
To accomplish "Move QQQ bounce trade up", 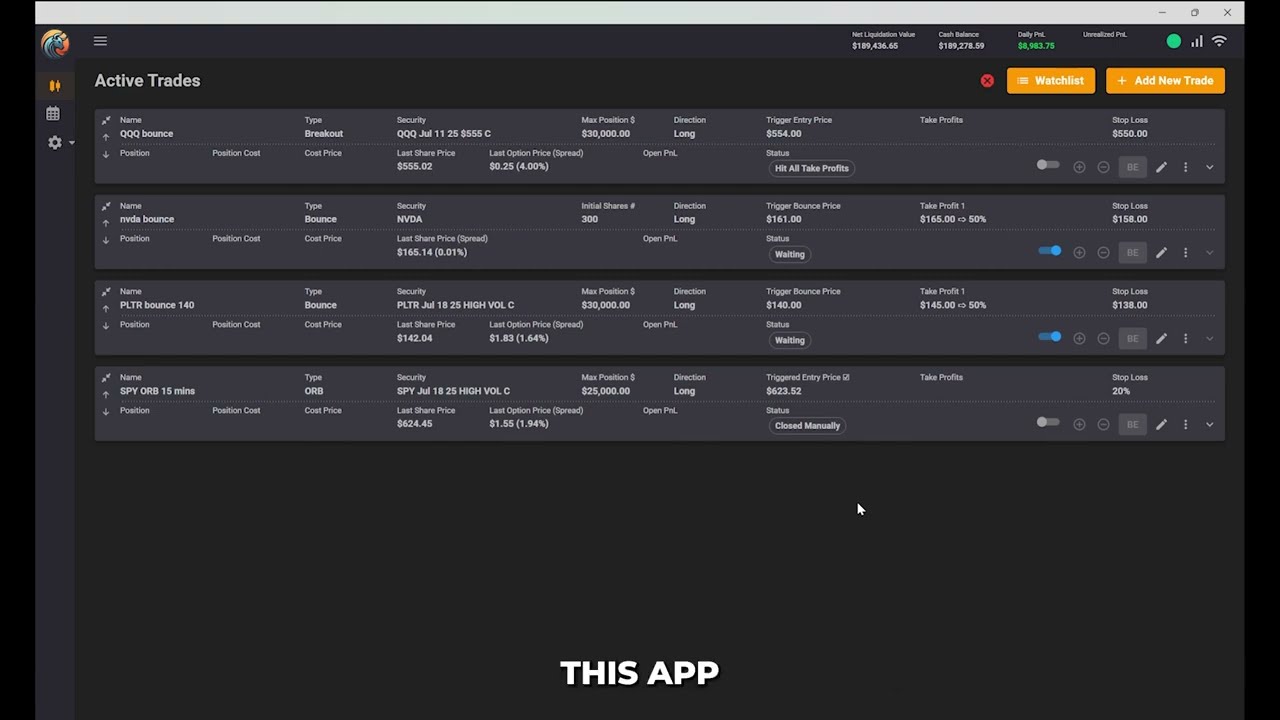I will (x=106, y=137).
